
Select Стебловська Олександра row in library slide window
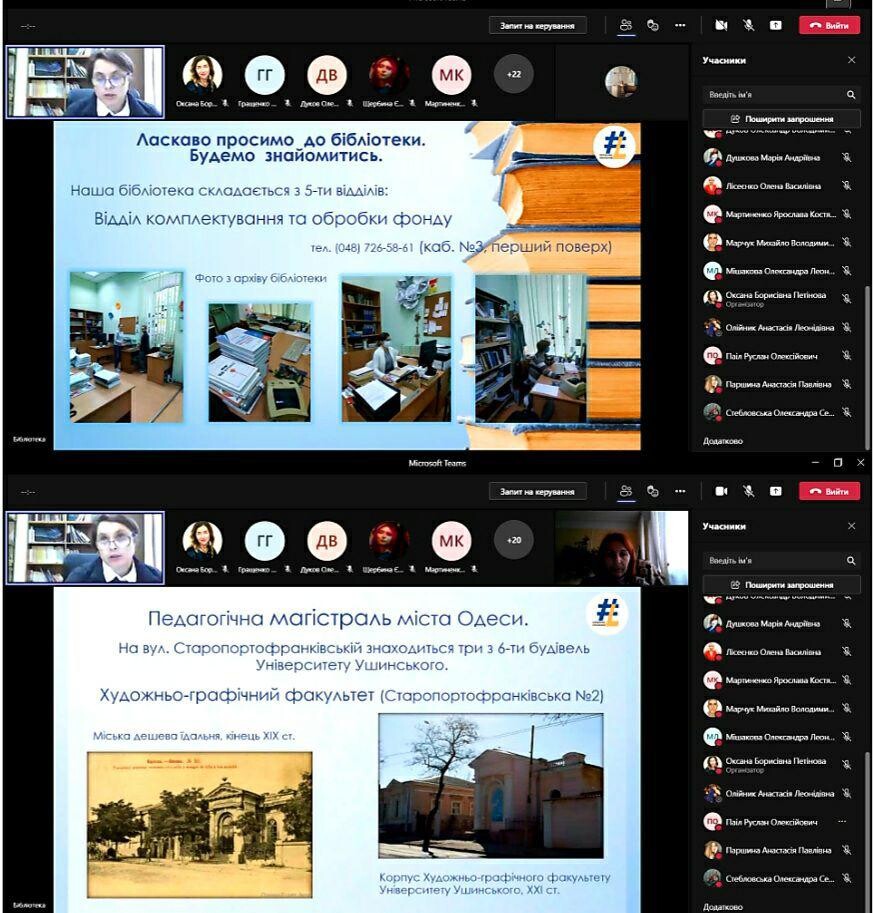pos(778,412)
